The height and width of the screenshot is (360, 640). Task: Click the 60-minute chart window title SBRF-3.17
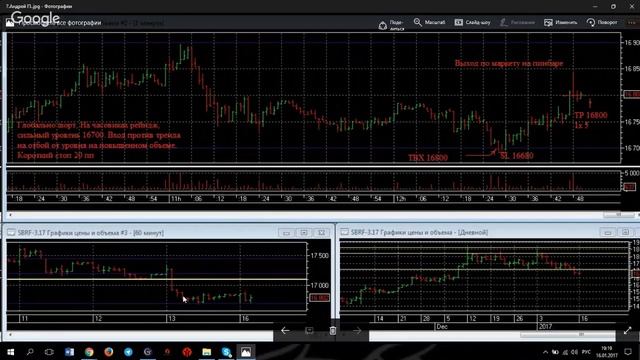click(91, 233)
